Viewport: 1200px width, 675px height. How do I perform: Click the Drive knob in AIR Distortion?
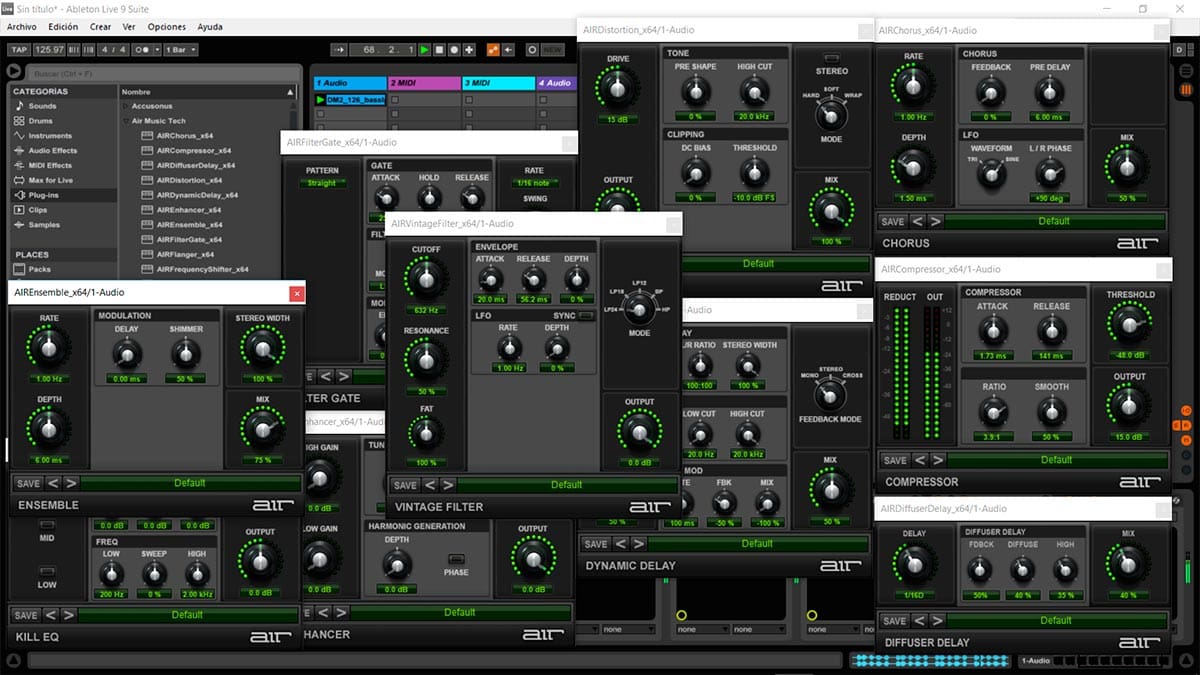point(617,89)
